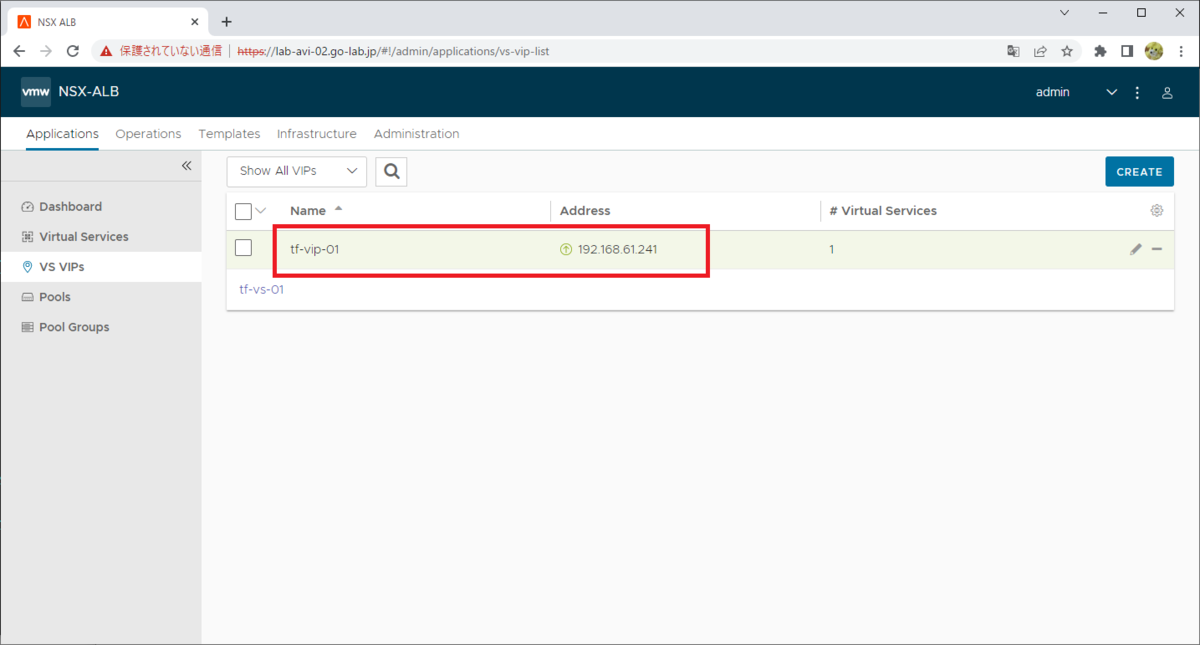1200x645 pixels.
Task: Collapse the left sidebar with the double chevron
Action: [186, 166]
